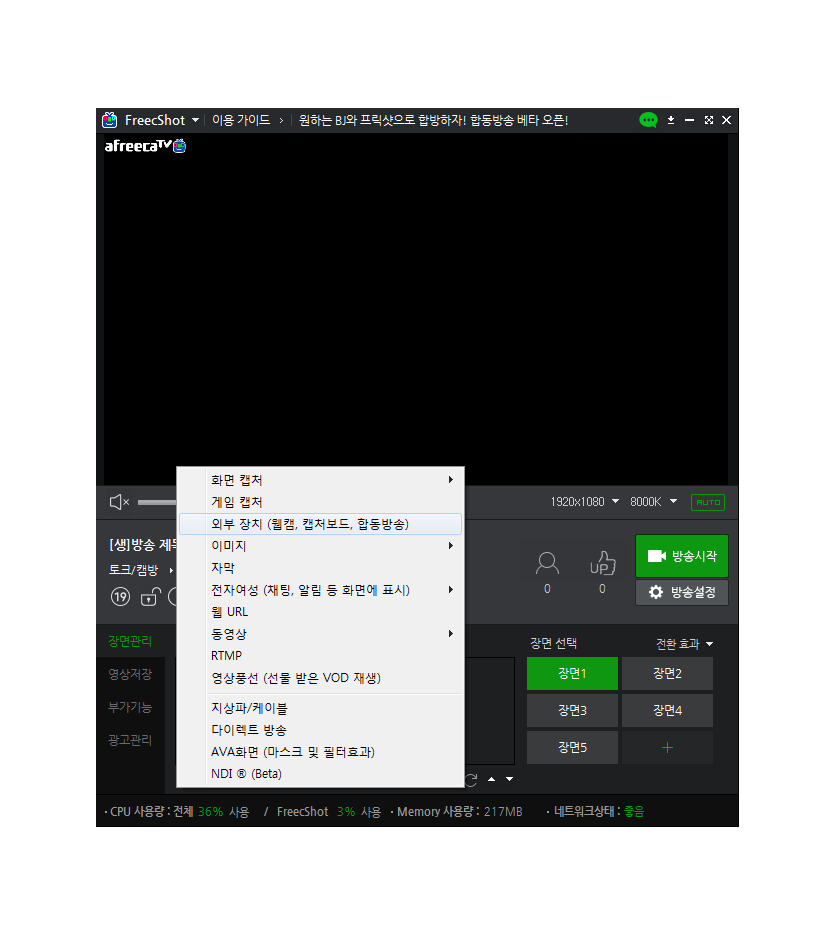Screen dimensions: 835x934
Task: Toggle fullscreen expand icon in title bar
Action: [709, 120]
